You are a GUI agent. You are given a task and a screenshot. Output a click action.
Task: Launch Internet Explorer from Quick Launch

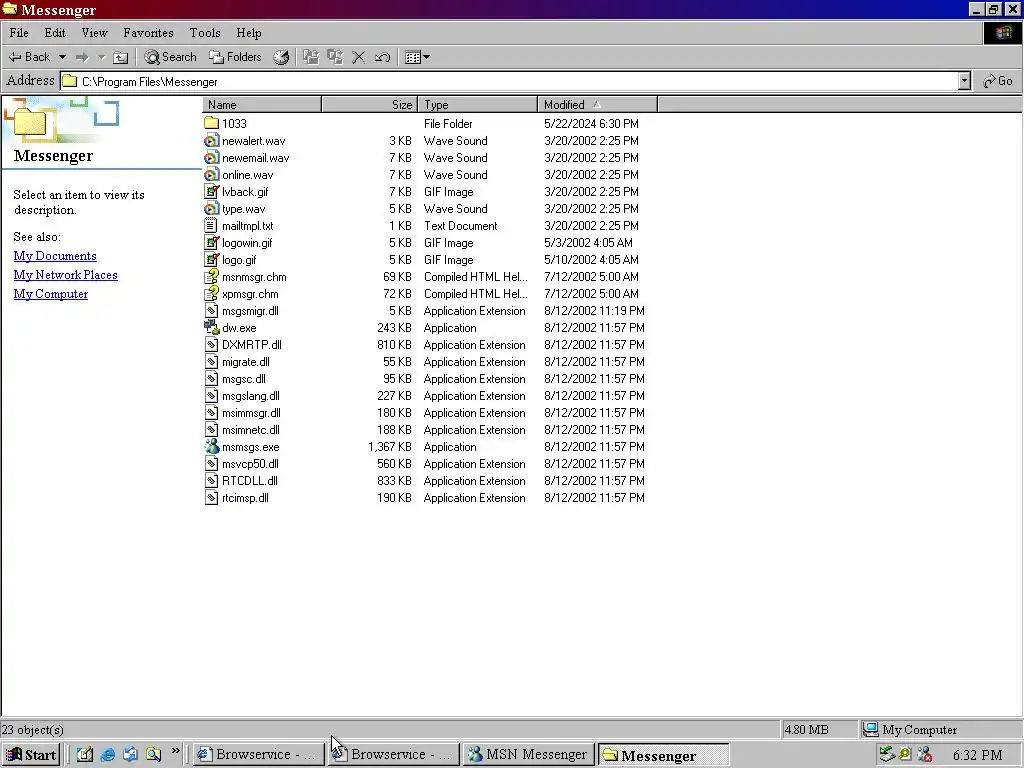coord(108,755)
